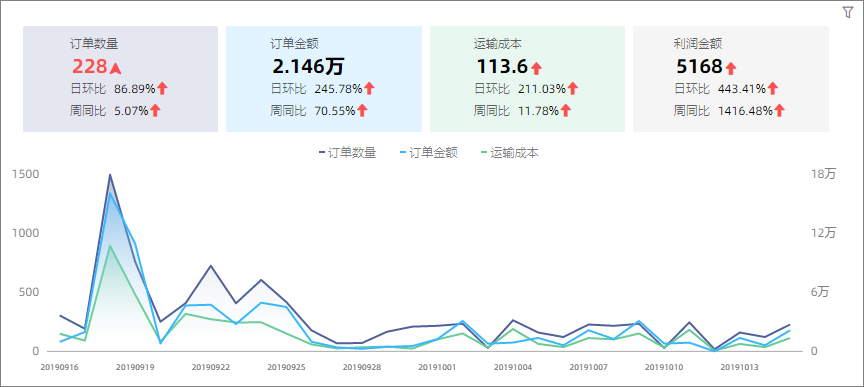Toggle 订单数量 series in chart legend
Image resolution: width=864 pixels, height=387 pixels.
[x=348, y=153]
